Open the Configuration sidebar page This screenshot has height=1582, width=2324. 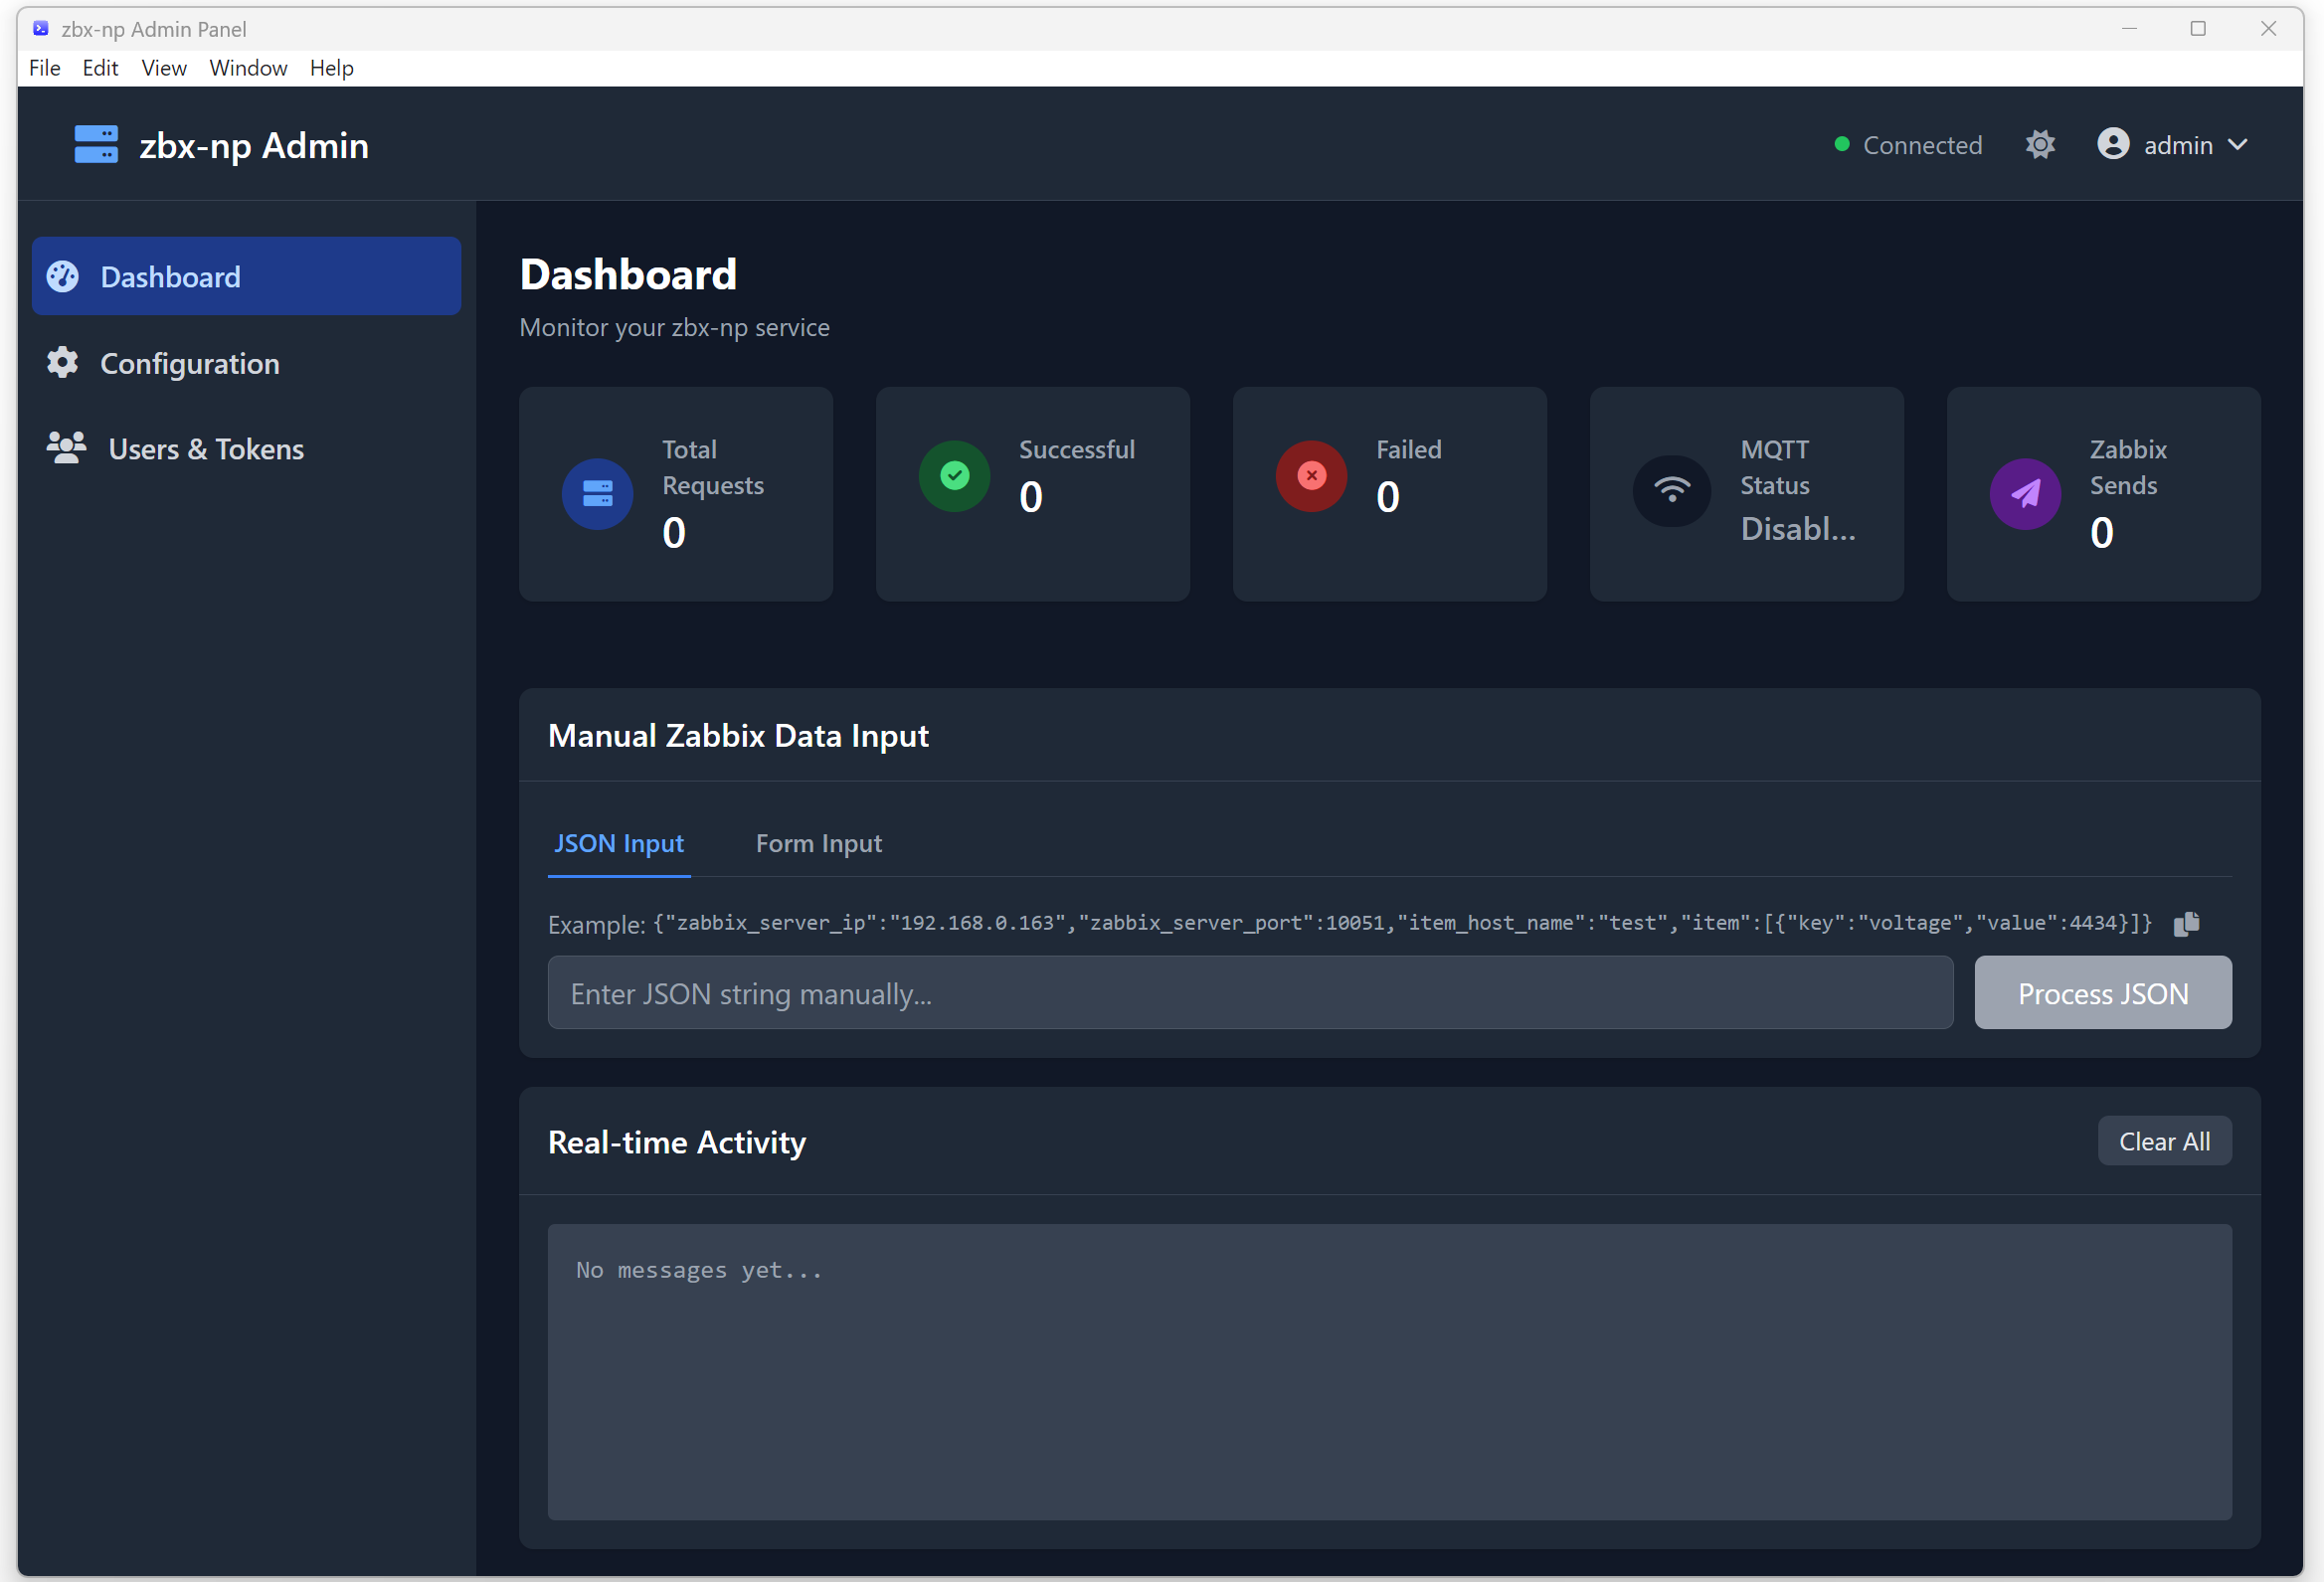tap(189, 363)
